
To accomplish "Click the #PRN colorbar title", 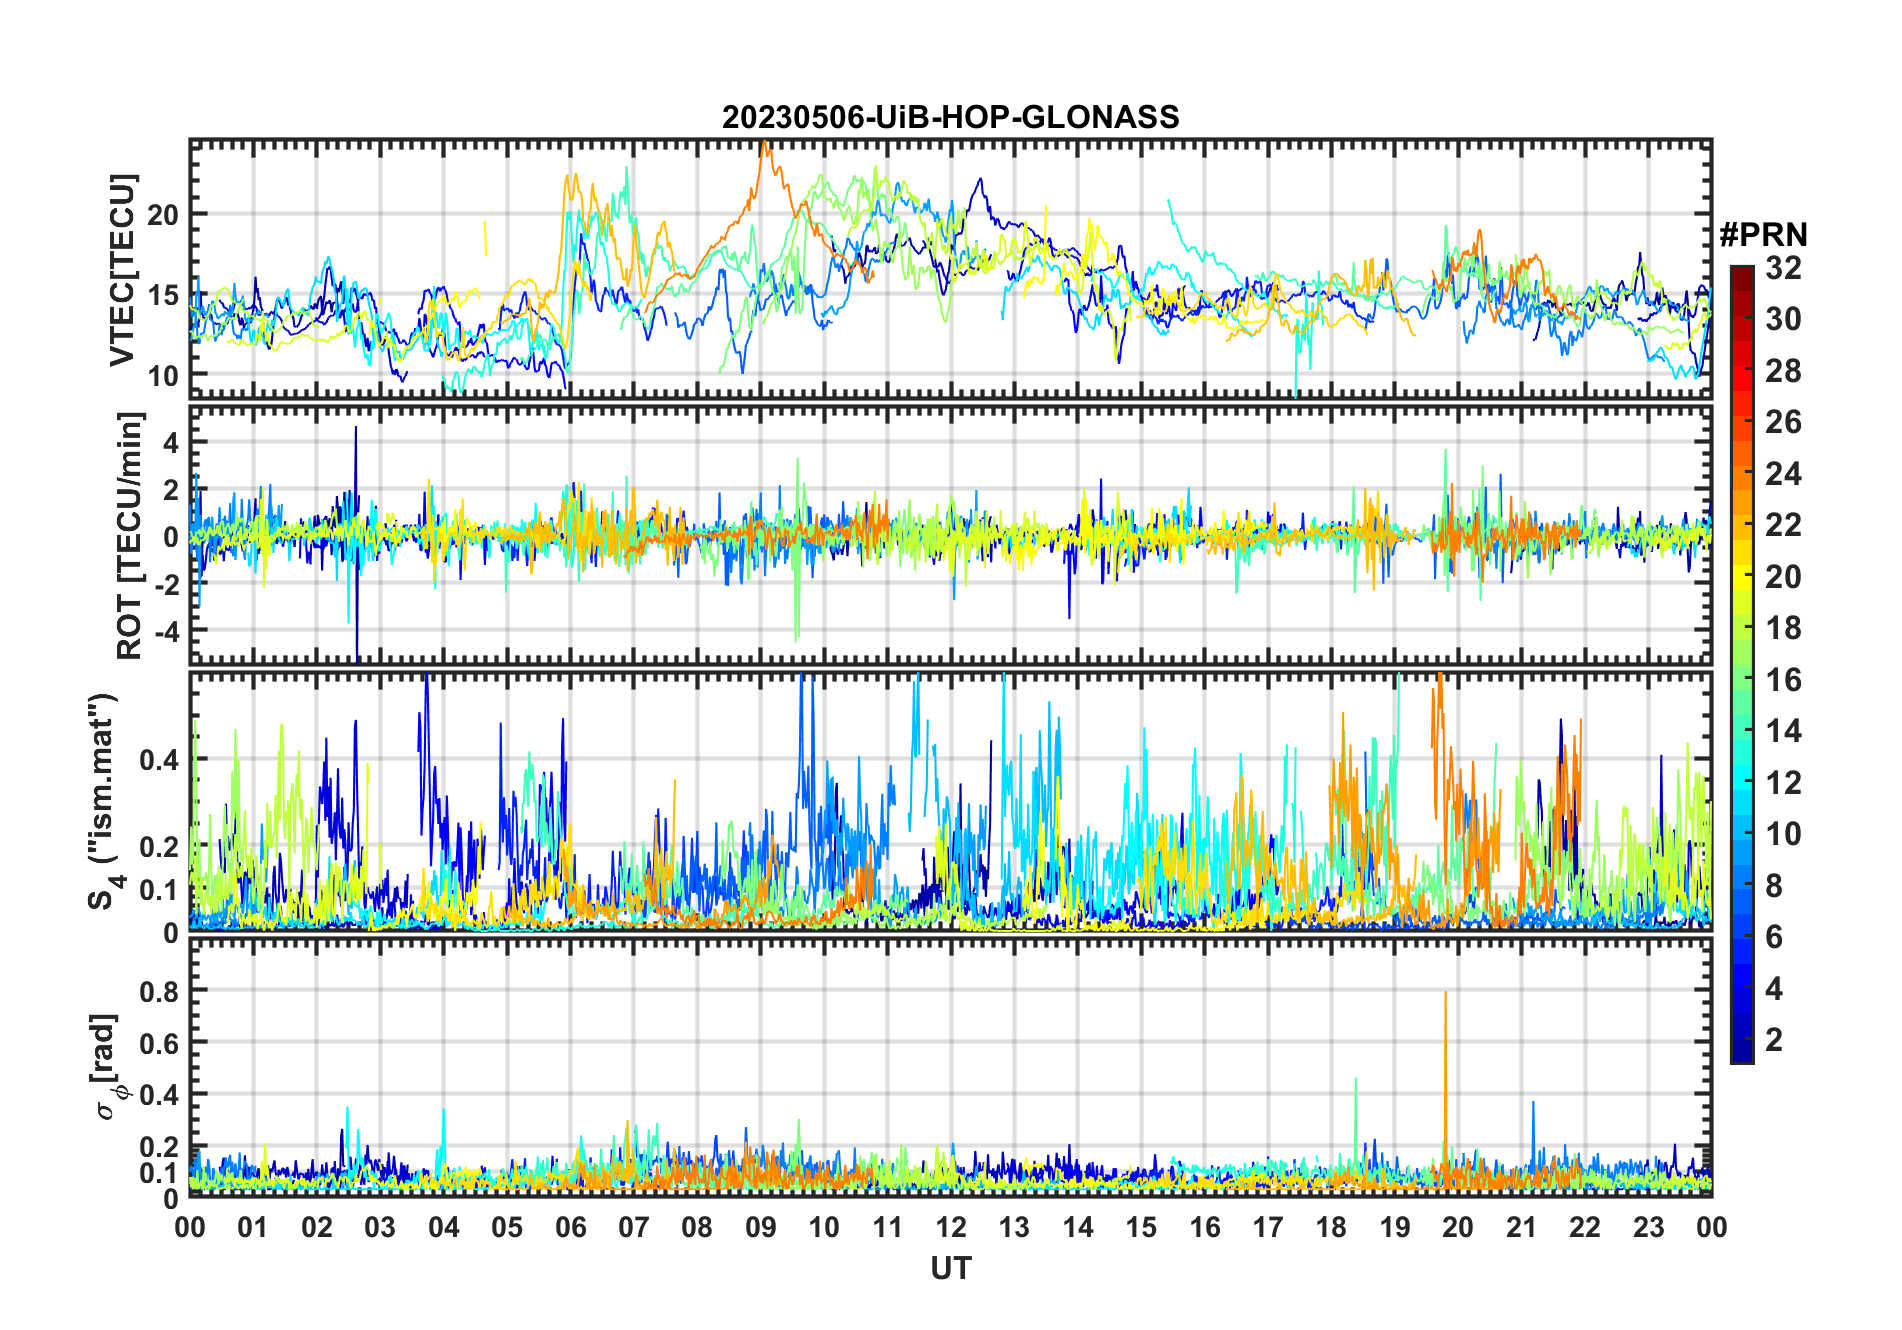I will (x=1763, y=235).
